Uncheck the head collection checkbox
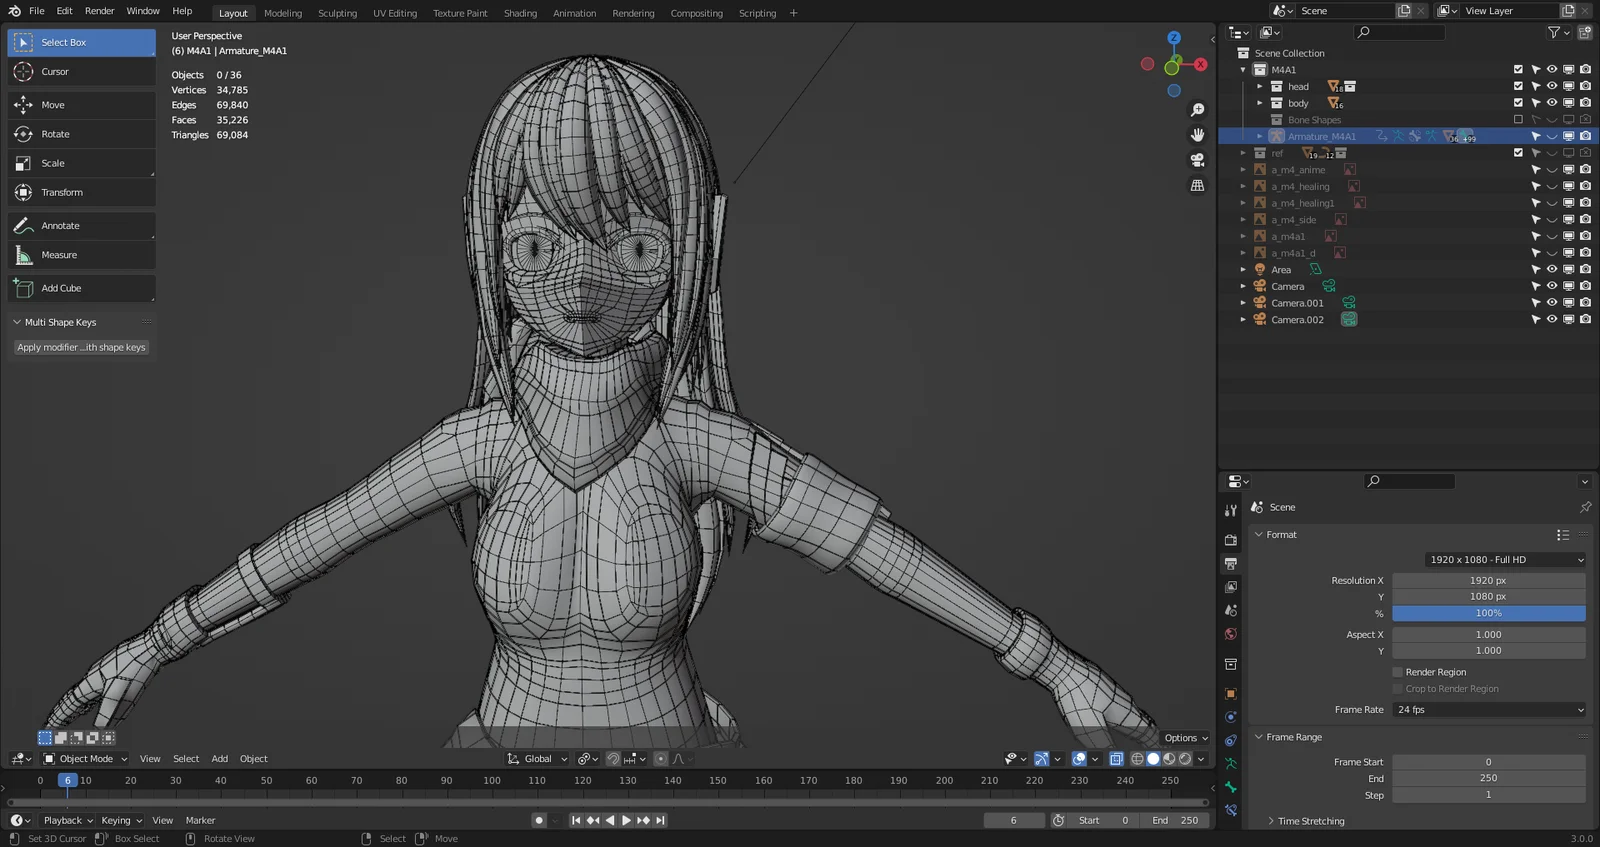 pos(1518,86)
